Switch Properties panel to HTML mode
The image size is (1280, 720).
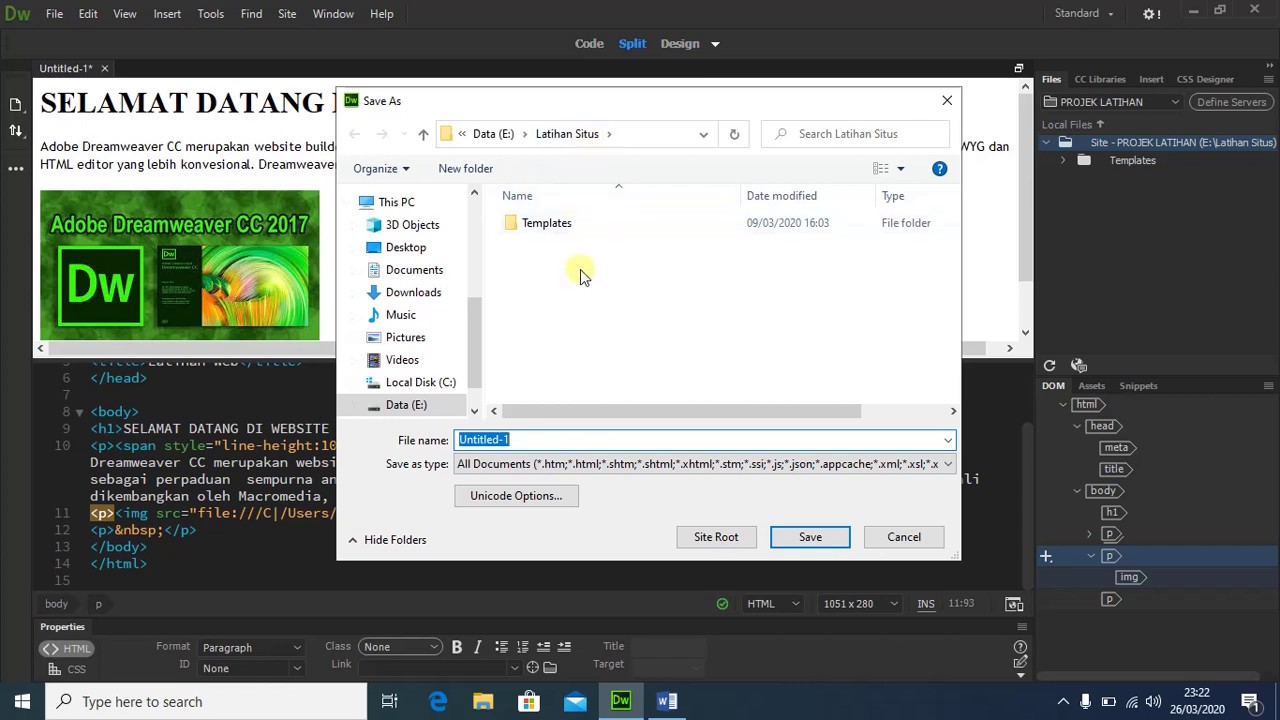tap(67, 648)
